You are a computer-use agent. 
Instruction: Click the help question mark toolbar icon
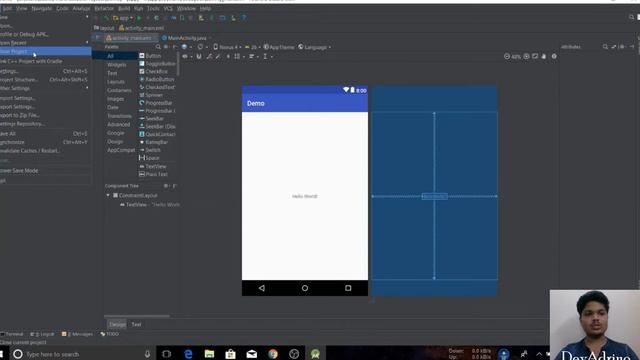click(x=244, y=18)
